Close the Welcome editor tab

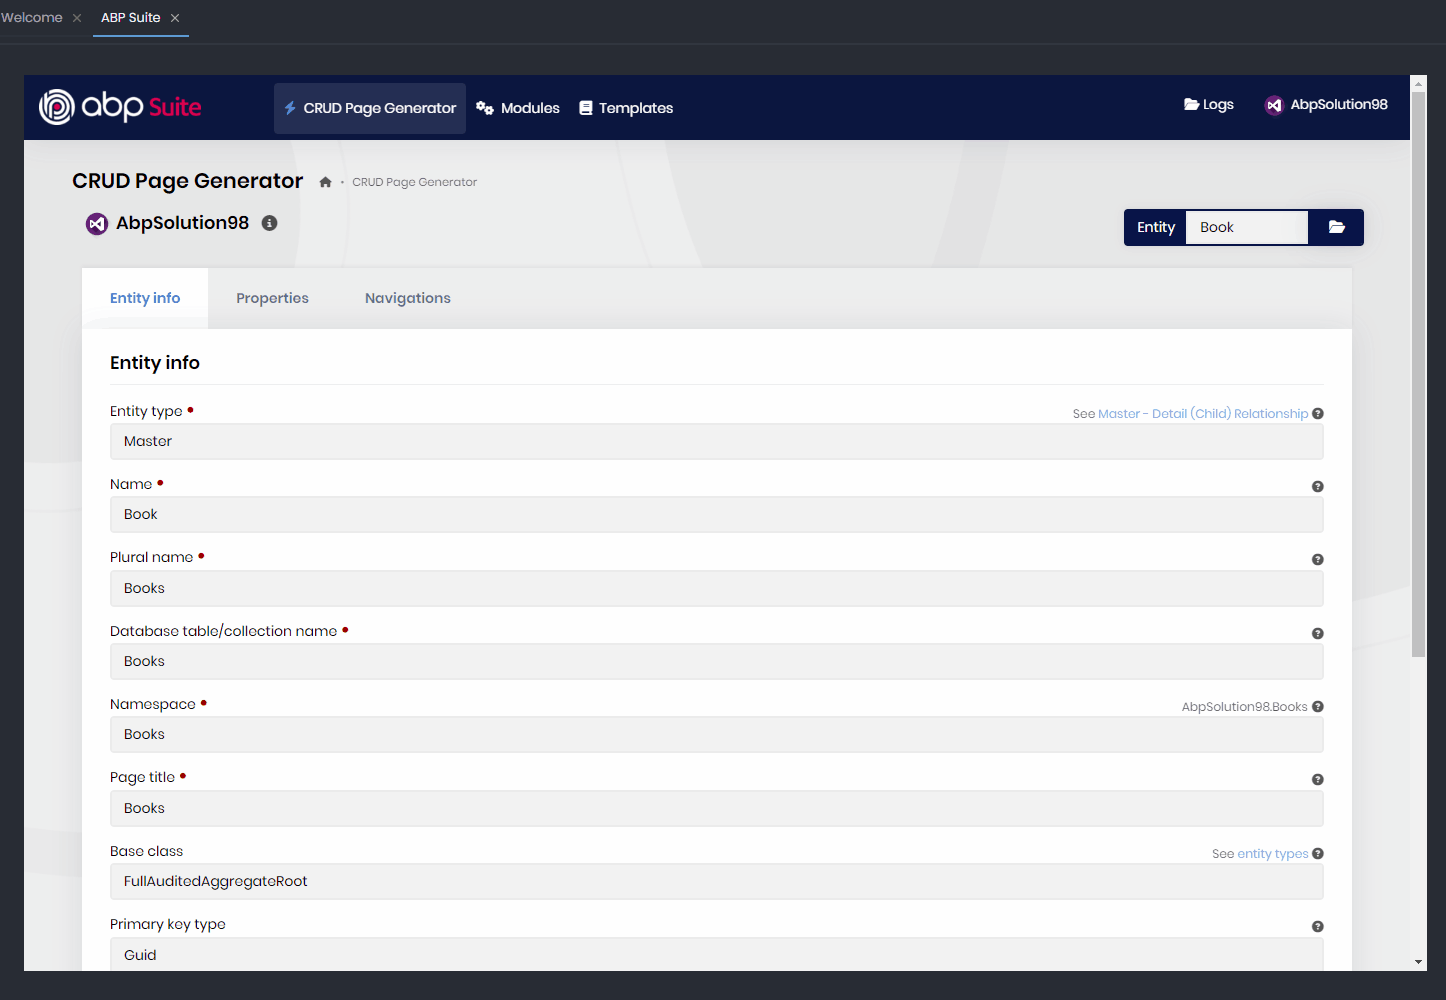(x=77, y=18)
